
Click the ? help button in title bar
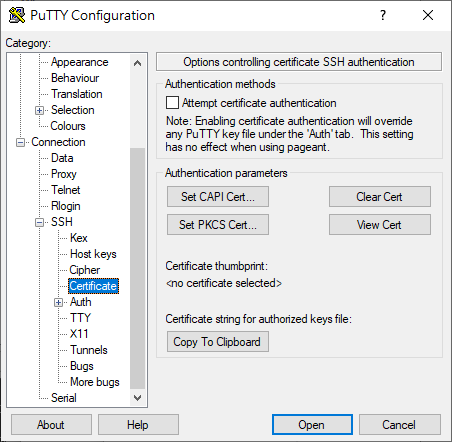[x=383, y=15]
